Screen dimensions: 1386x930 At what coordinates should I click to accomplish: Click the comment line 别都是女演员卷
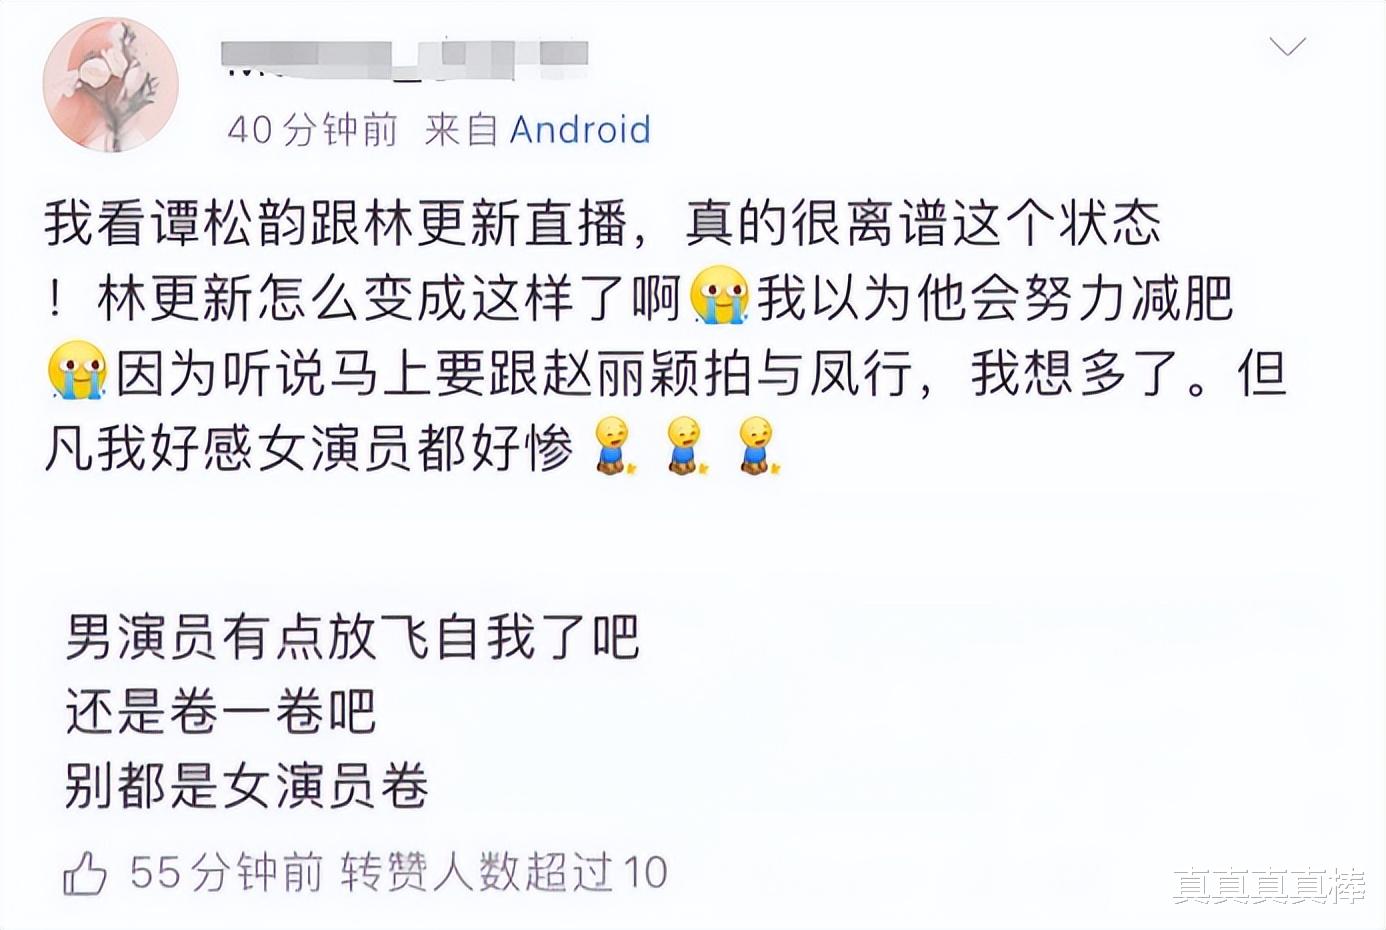(x=247, y=786)
